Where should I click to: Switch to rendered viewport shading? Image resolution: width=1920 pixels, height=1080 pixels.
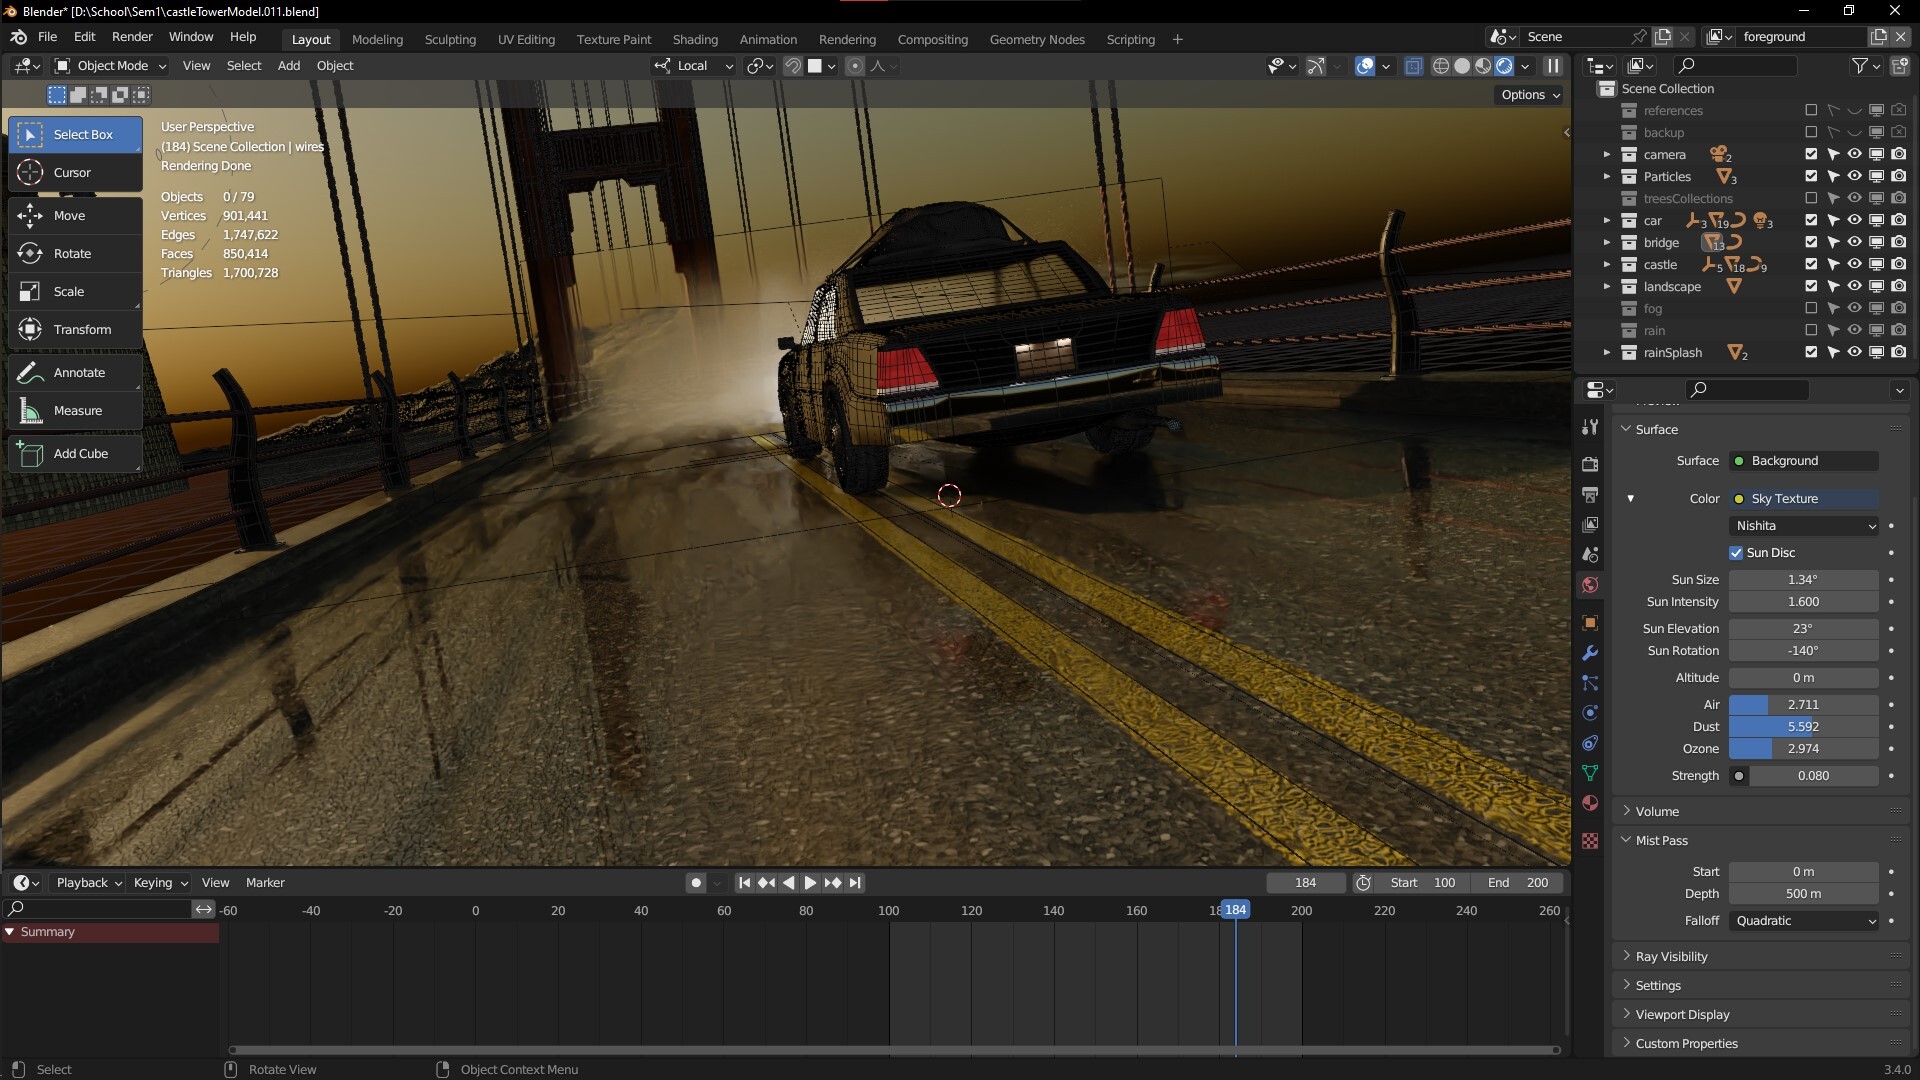(x=1504, y=66)
